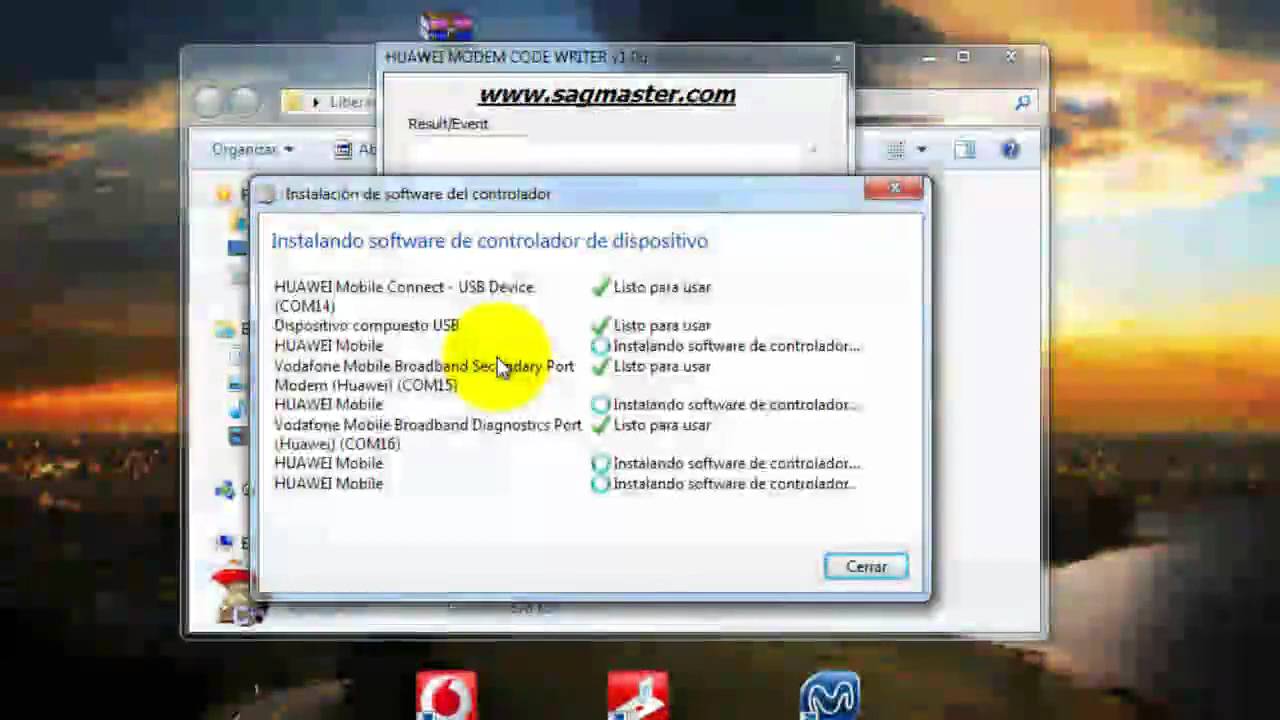Click the Cerrar button in driver dialog
1280x720 pixels.
tap(866, 566)
